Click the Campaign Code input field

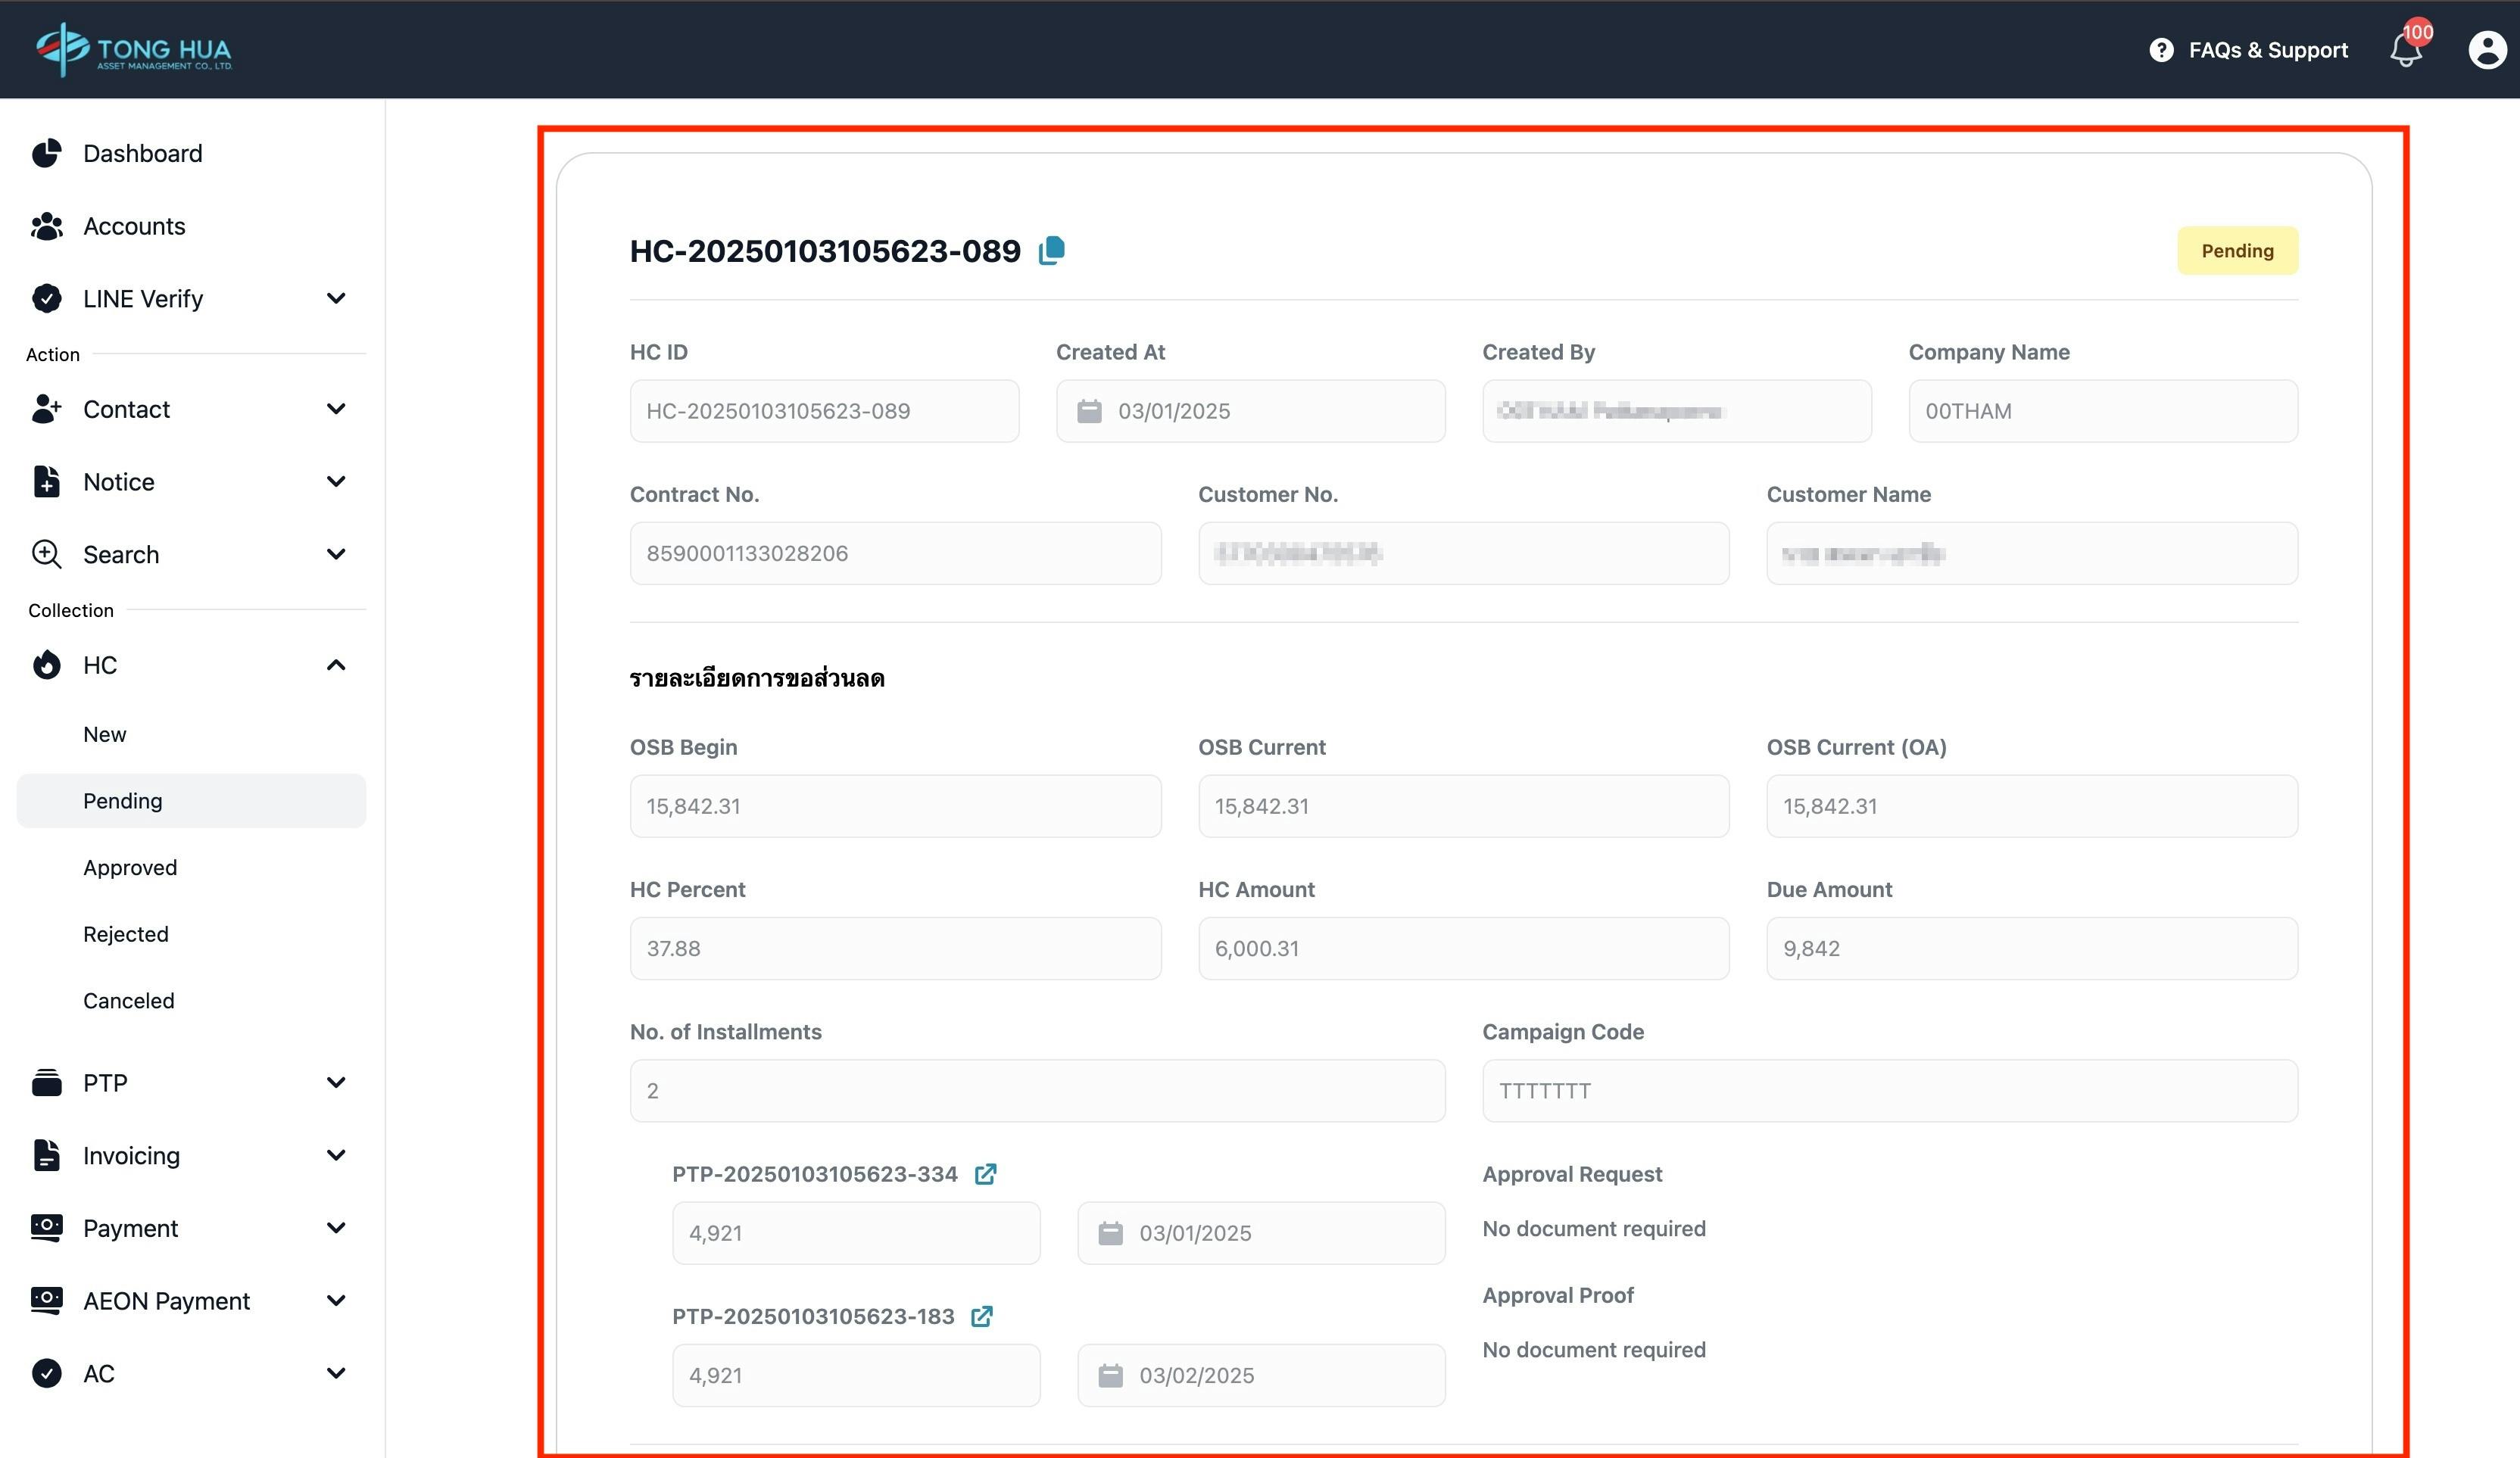tap(1889, 1091)
